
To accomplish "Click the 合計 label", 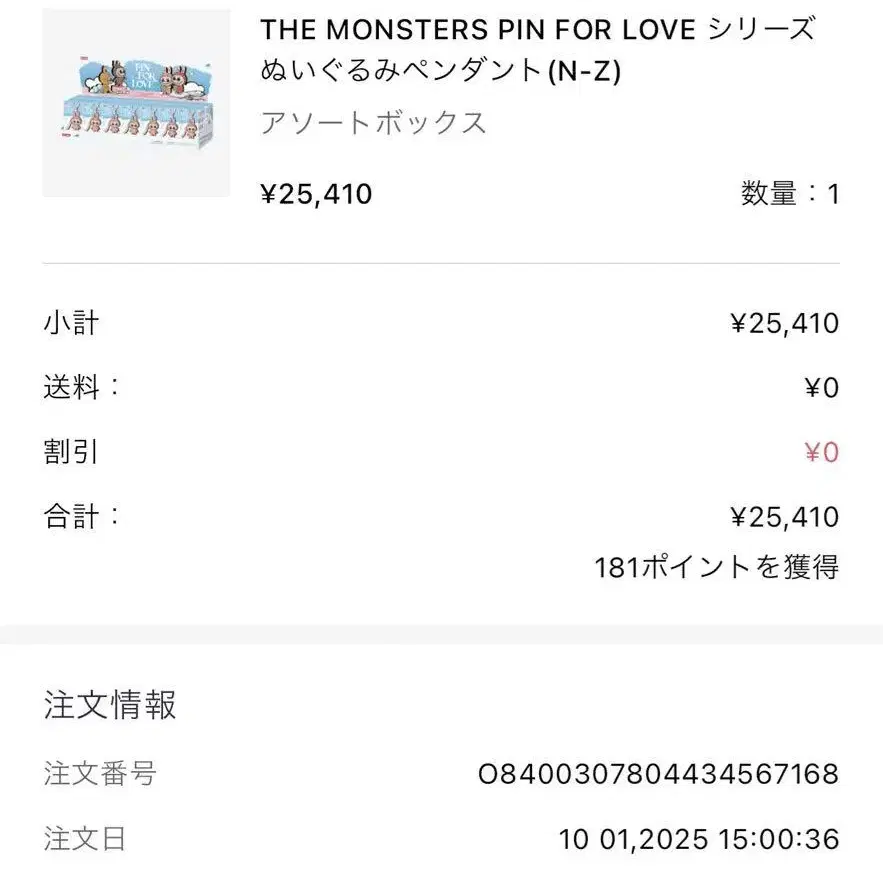I will click(80, 516).
